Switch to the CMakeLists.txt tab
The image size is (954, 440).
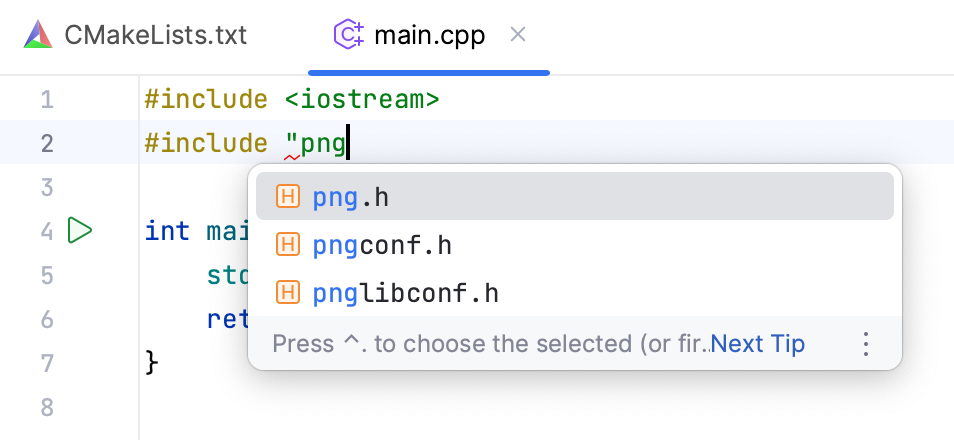coord(155,36)
